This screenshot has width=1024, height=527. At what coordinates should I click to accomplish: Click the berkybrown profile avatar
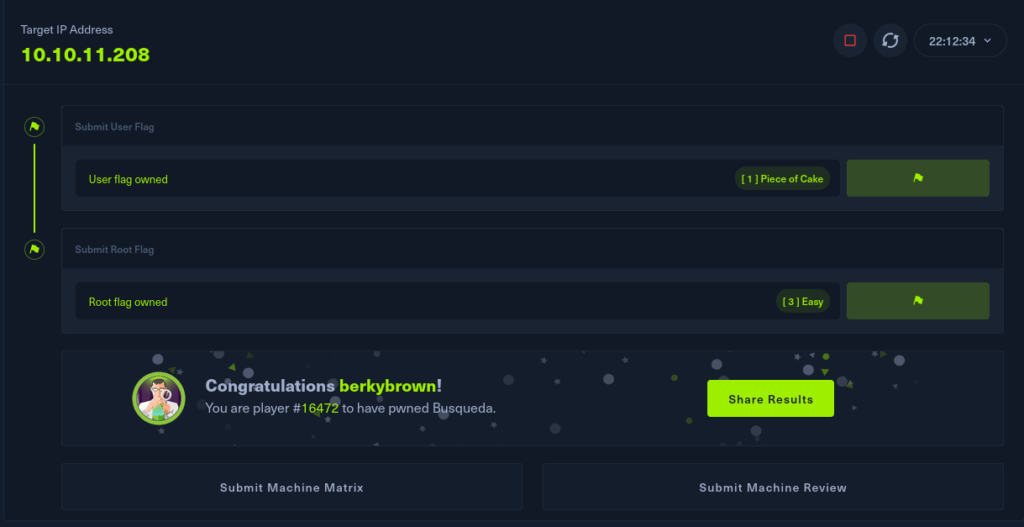(x=158, y=397)
